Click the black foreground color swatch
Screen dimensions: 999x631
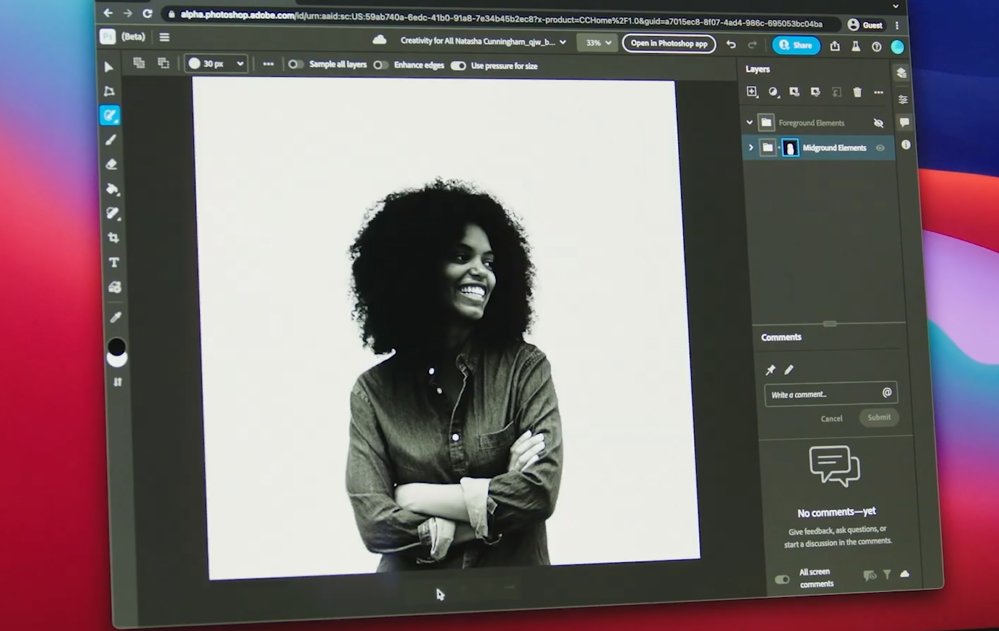(x=116, y=346)
